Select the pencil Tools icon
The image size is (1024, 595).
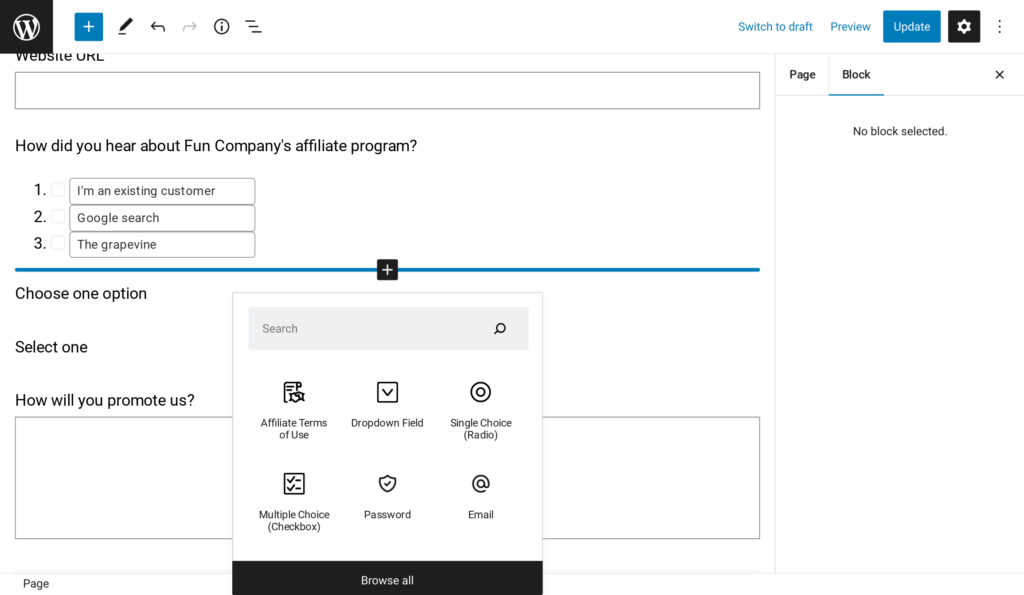(x=125, y=27)
